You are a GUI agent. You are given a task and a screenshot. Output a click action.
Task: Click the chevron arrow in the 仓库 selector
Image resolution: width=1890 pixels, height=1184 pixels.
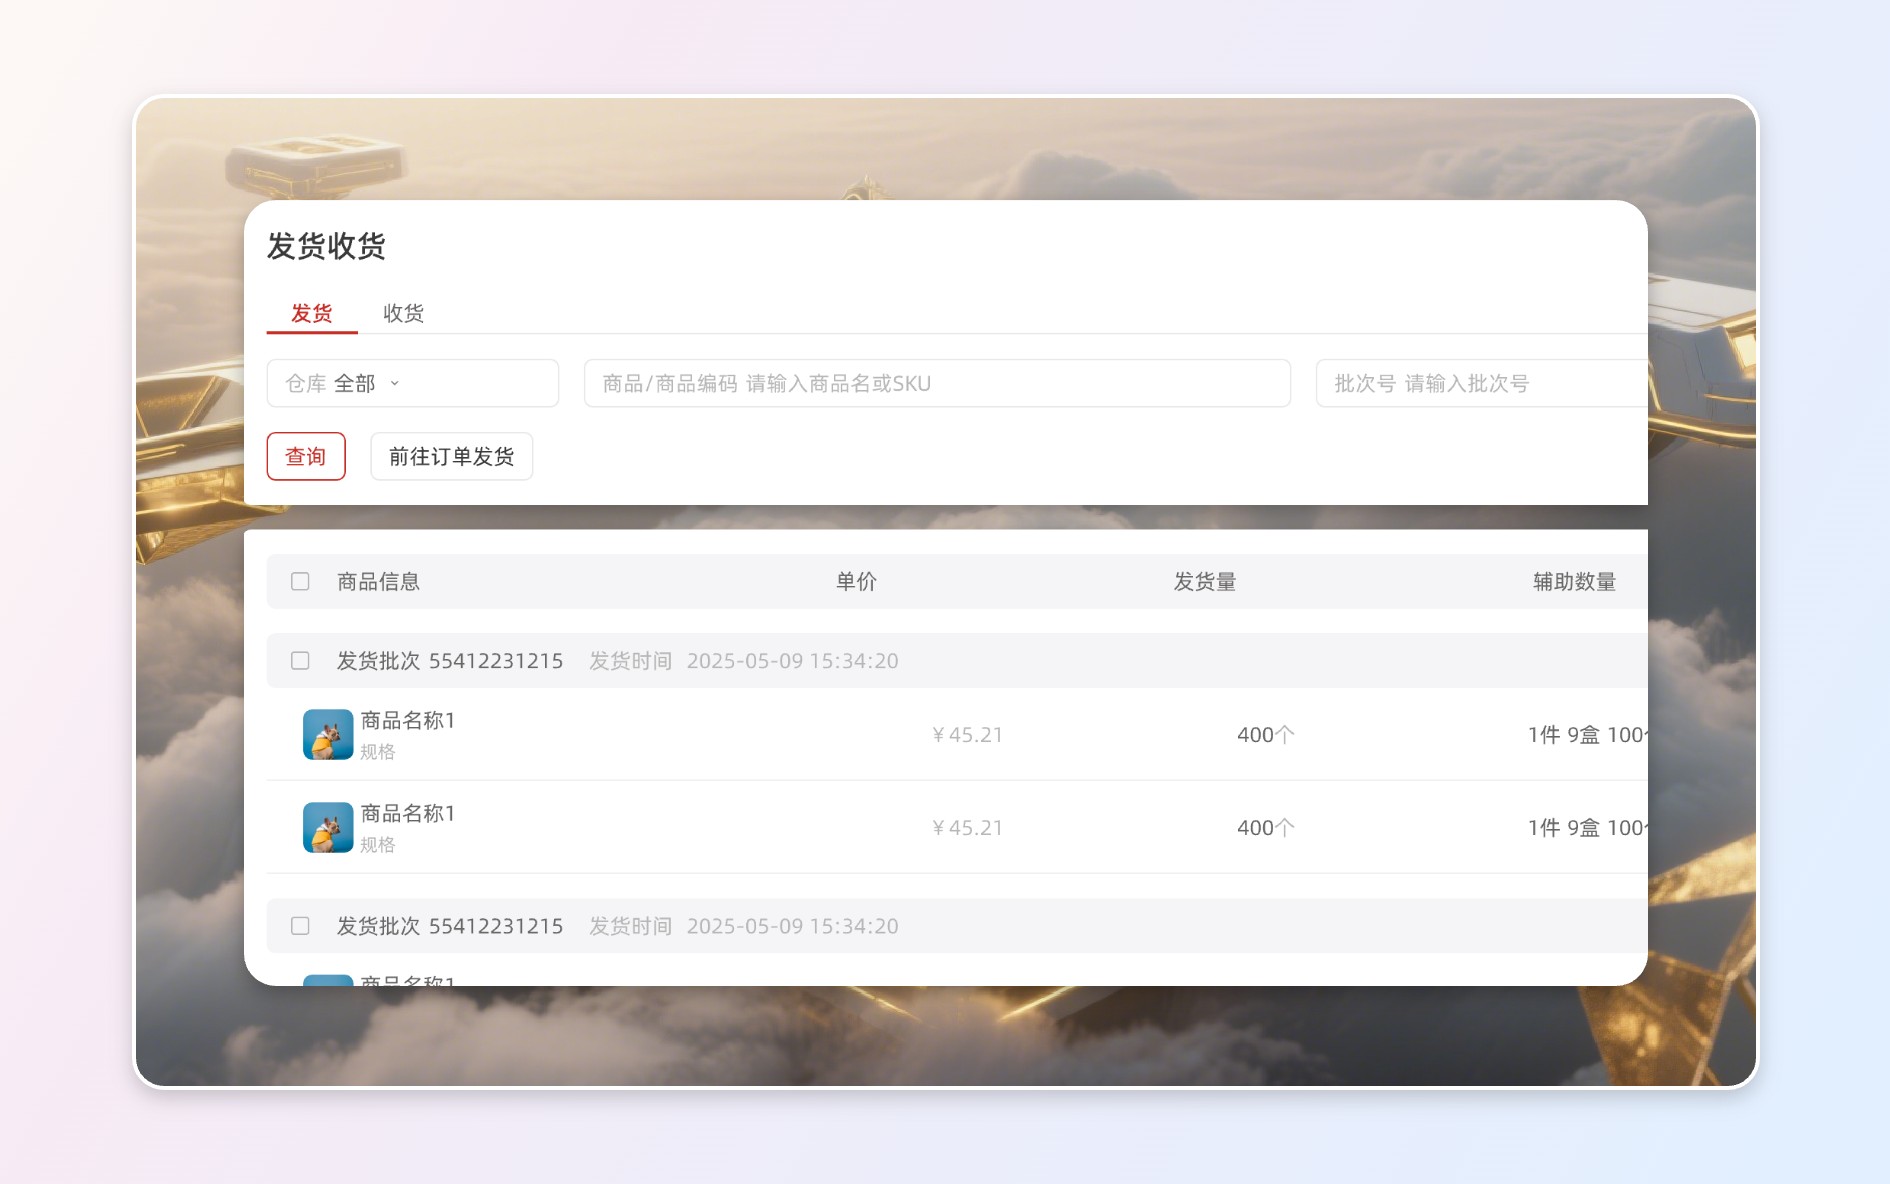395,383
